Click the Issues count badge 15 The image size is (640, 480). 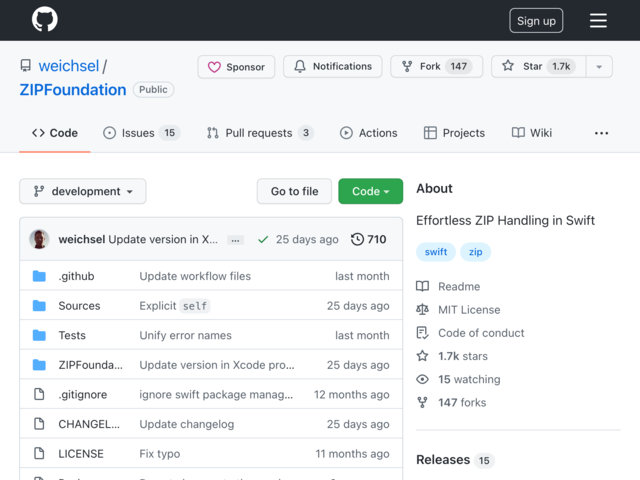click(x=169, y=133)
